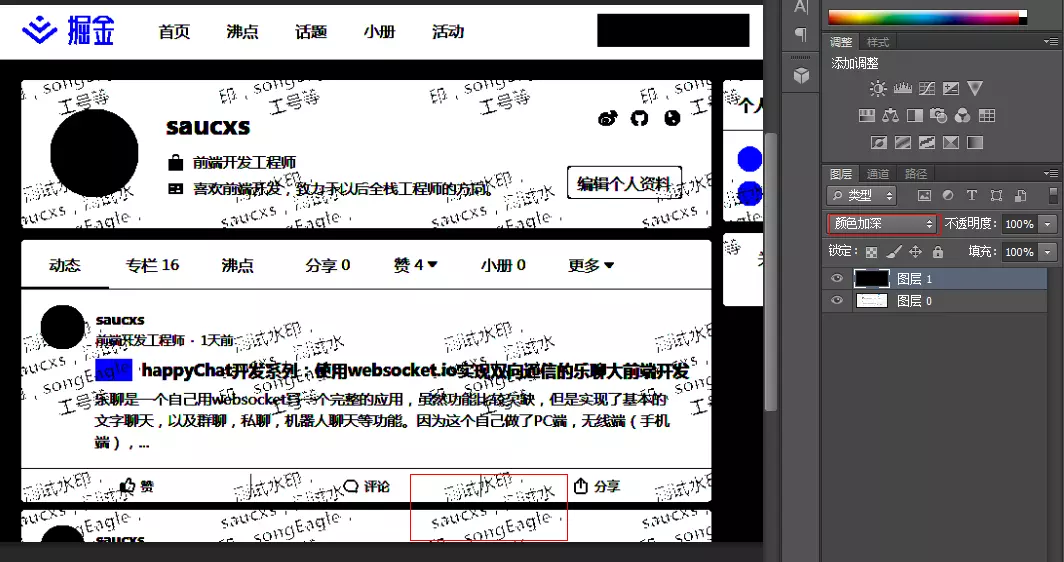The width and height of the screenshot is (1064, 562).
Task: Click the 编辑个人资料 button
Action: [624, 183]
